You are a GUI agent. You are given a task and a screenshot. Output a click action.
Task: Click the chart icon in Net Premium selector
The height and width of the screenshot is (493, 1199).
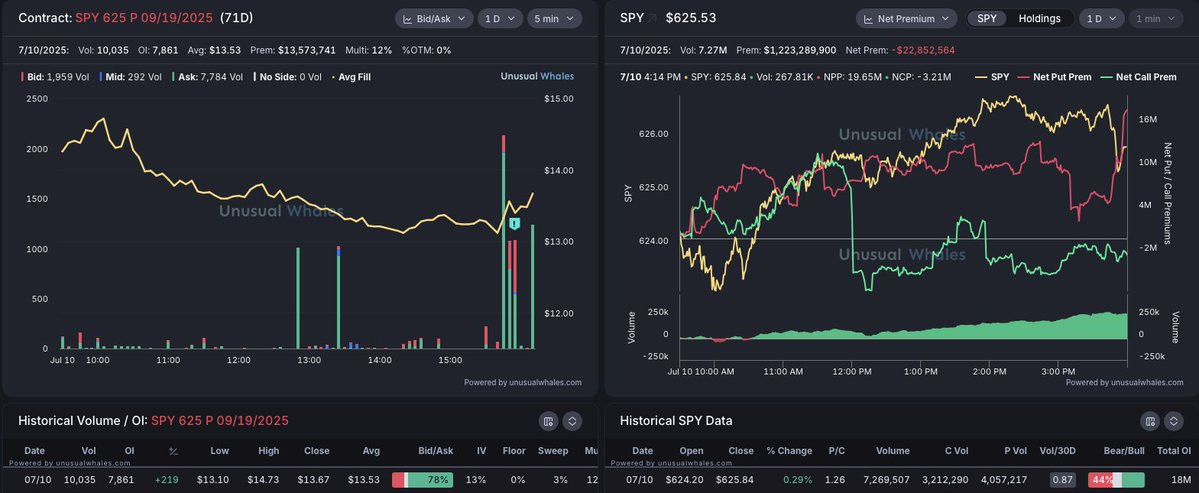click(869, 18)
